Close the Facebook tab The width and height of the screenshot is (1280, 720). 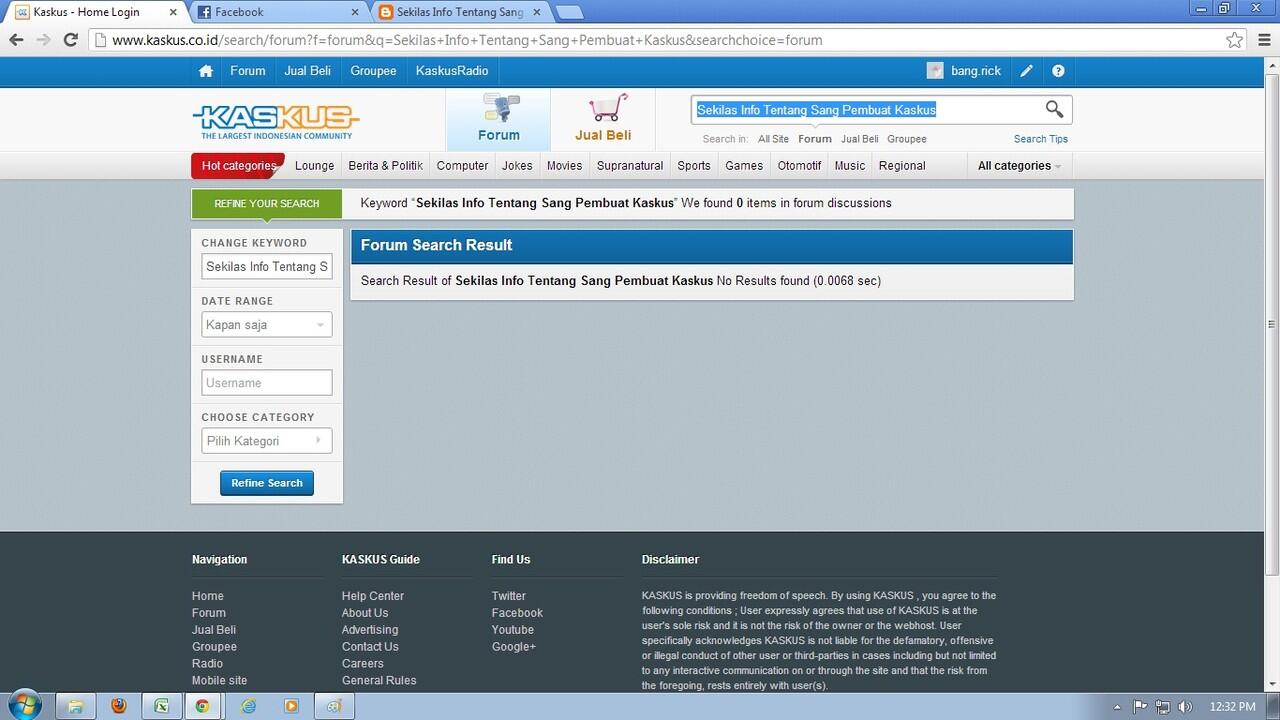tap(355, 12)
